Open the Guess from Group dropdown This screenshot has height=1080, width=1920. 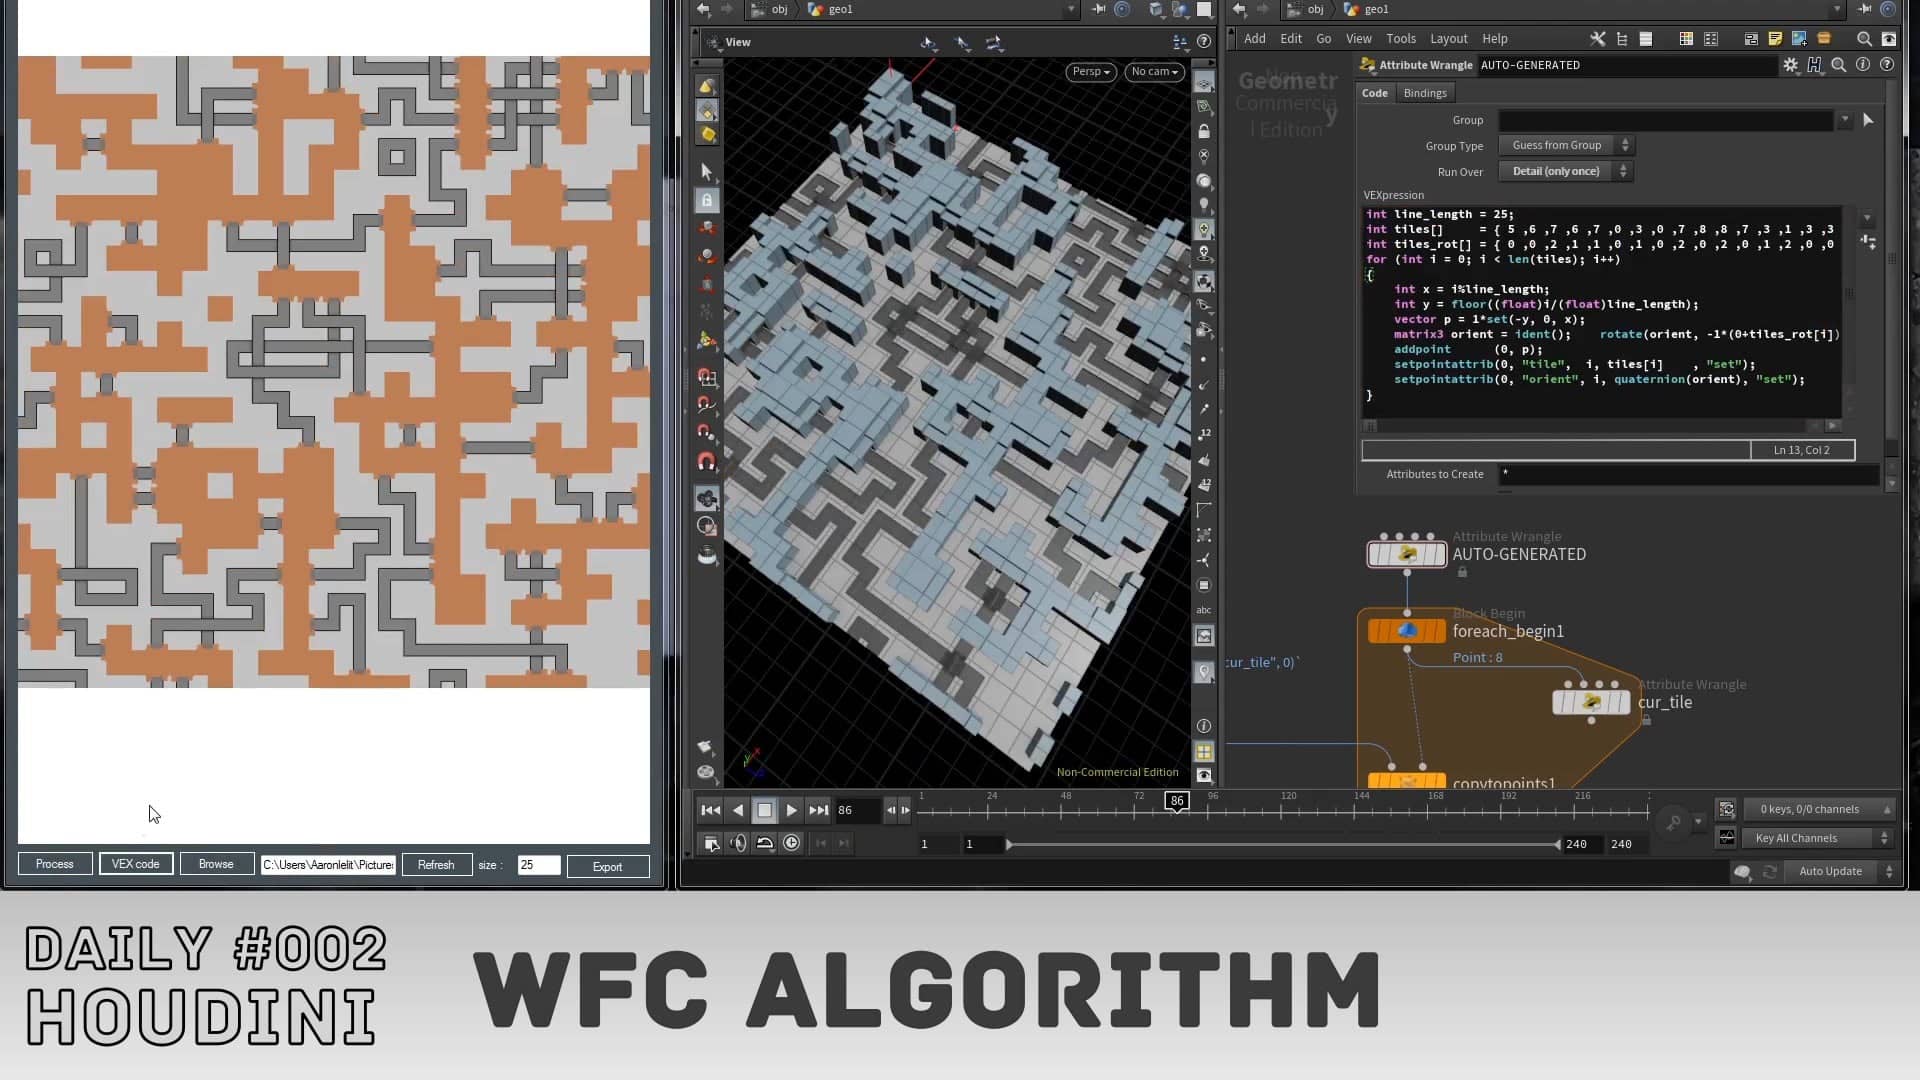coord(1565,145)
